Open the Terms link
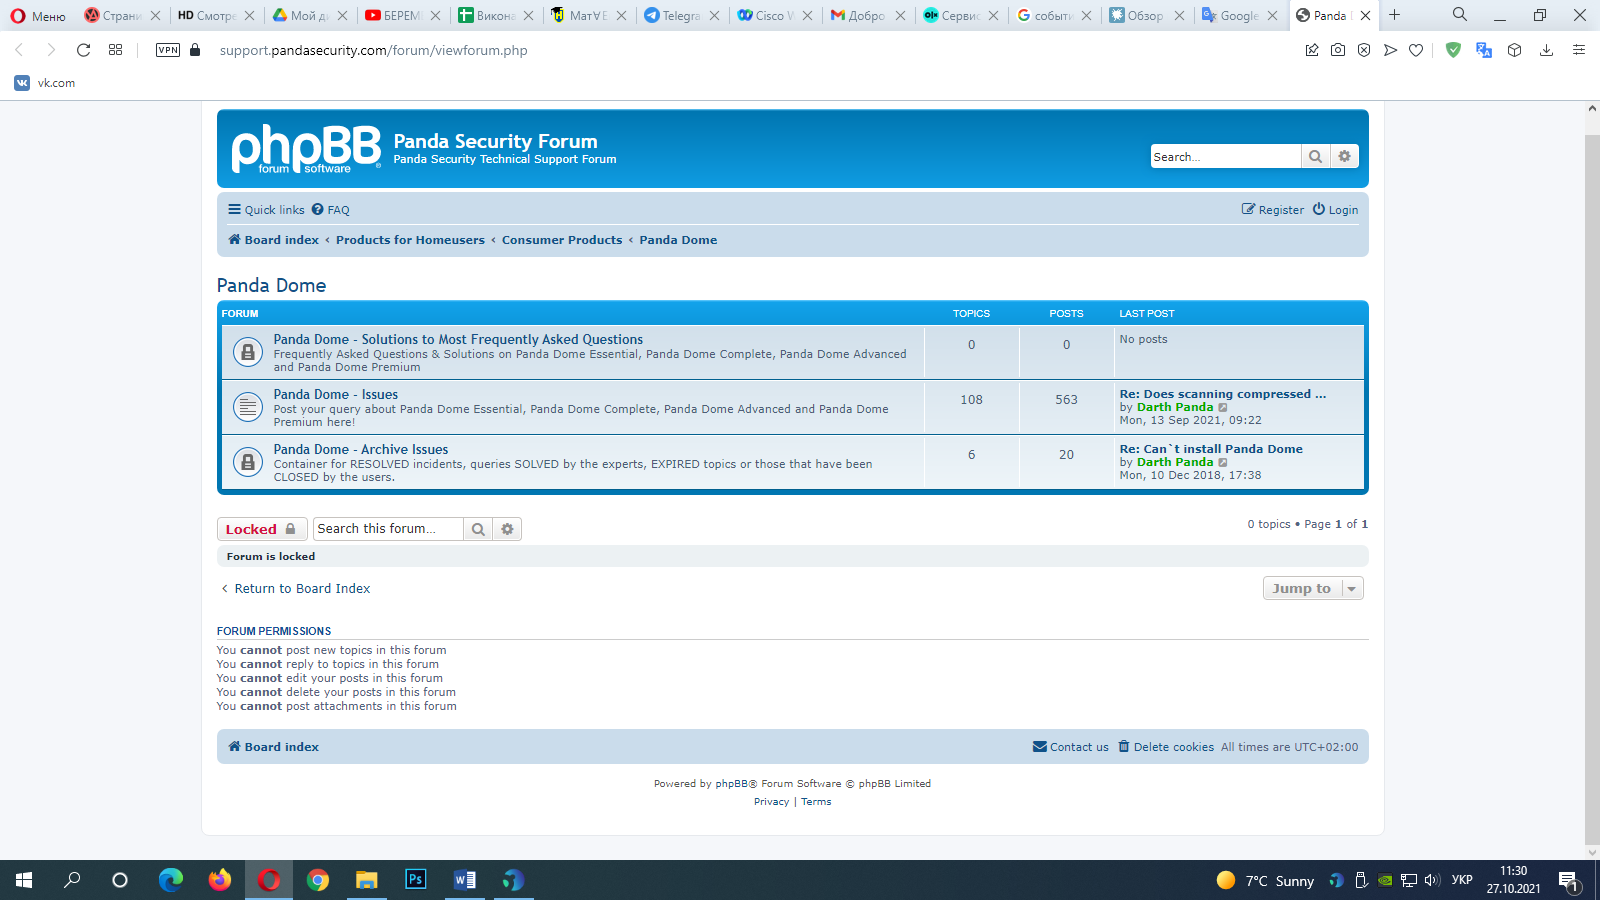 click(816, 802)
